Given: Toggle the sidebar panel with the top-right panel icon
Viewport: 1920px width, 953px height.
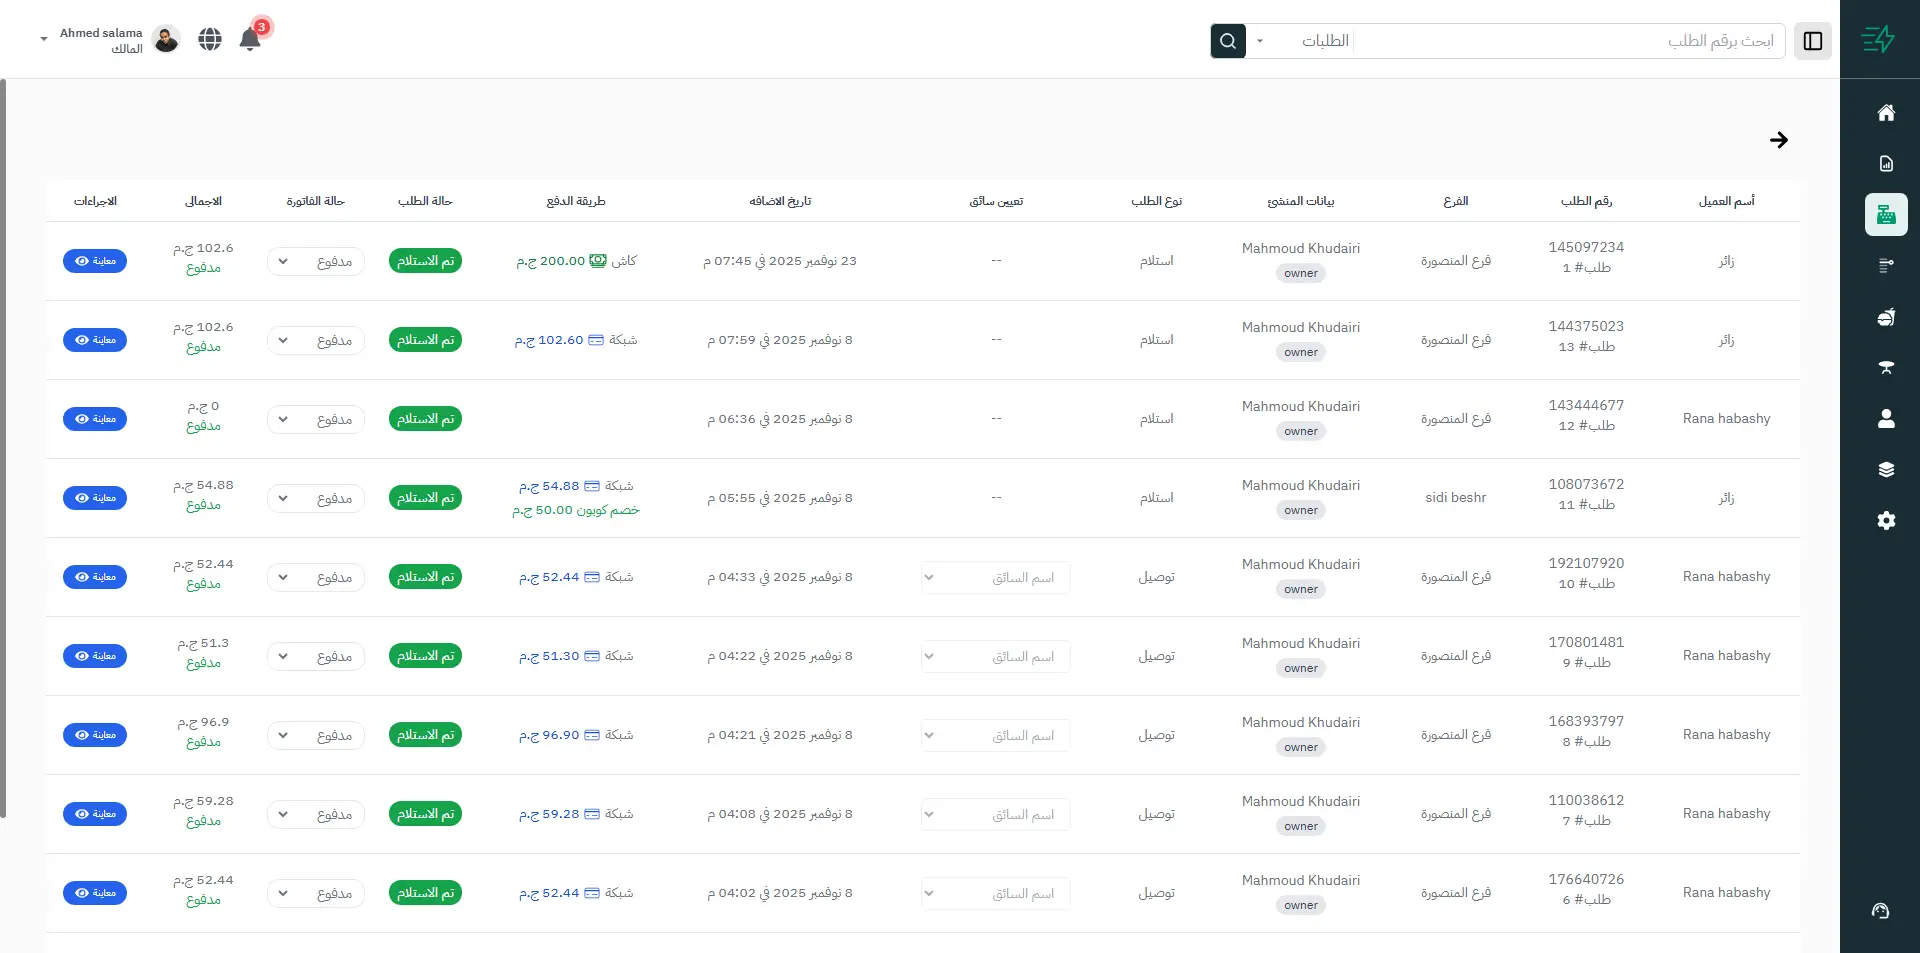Looking at the screenshot, I should pos(1812,41).
